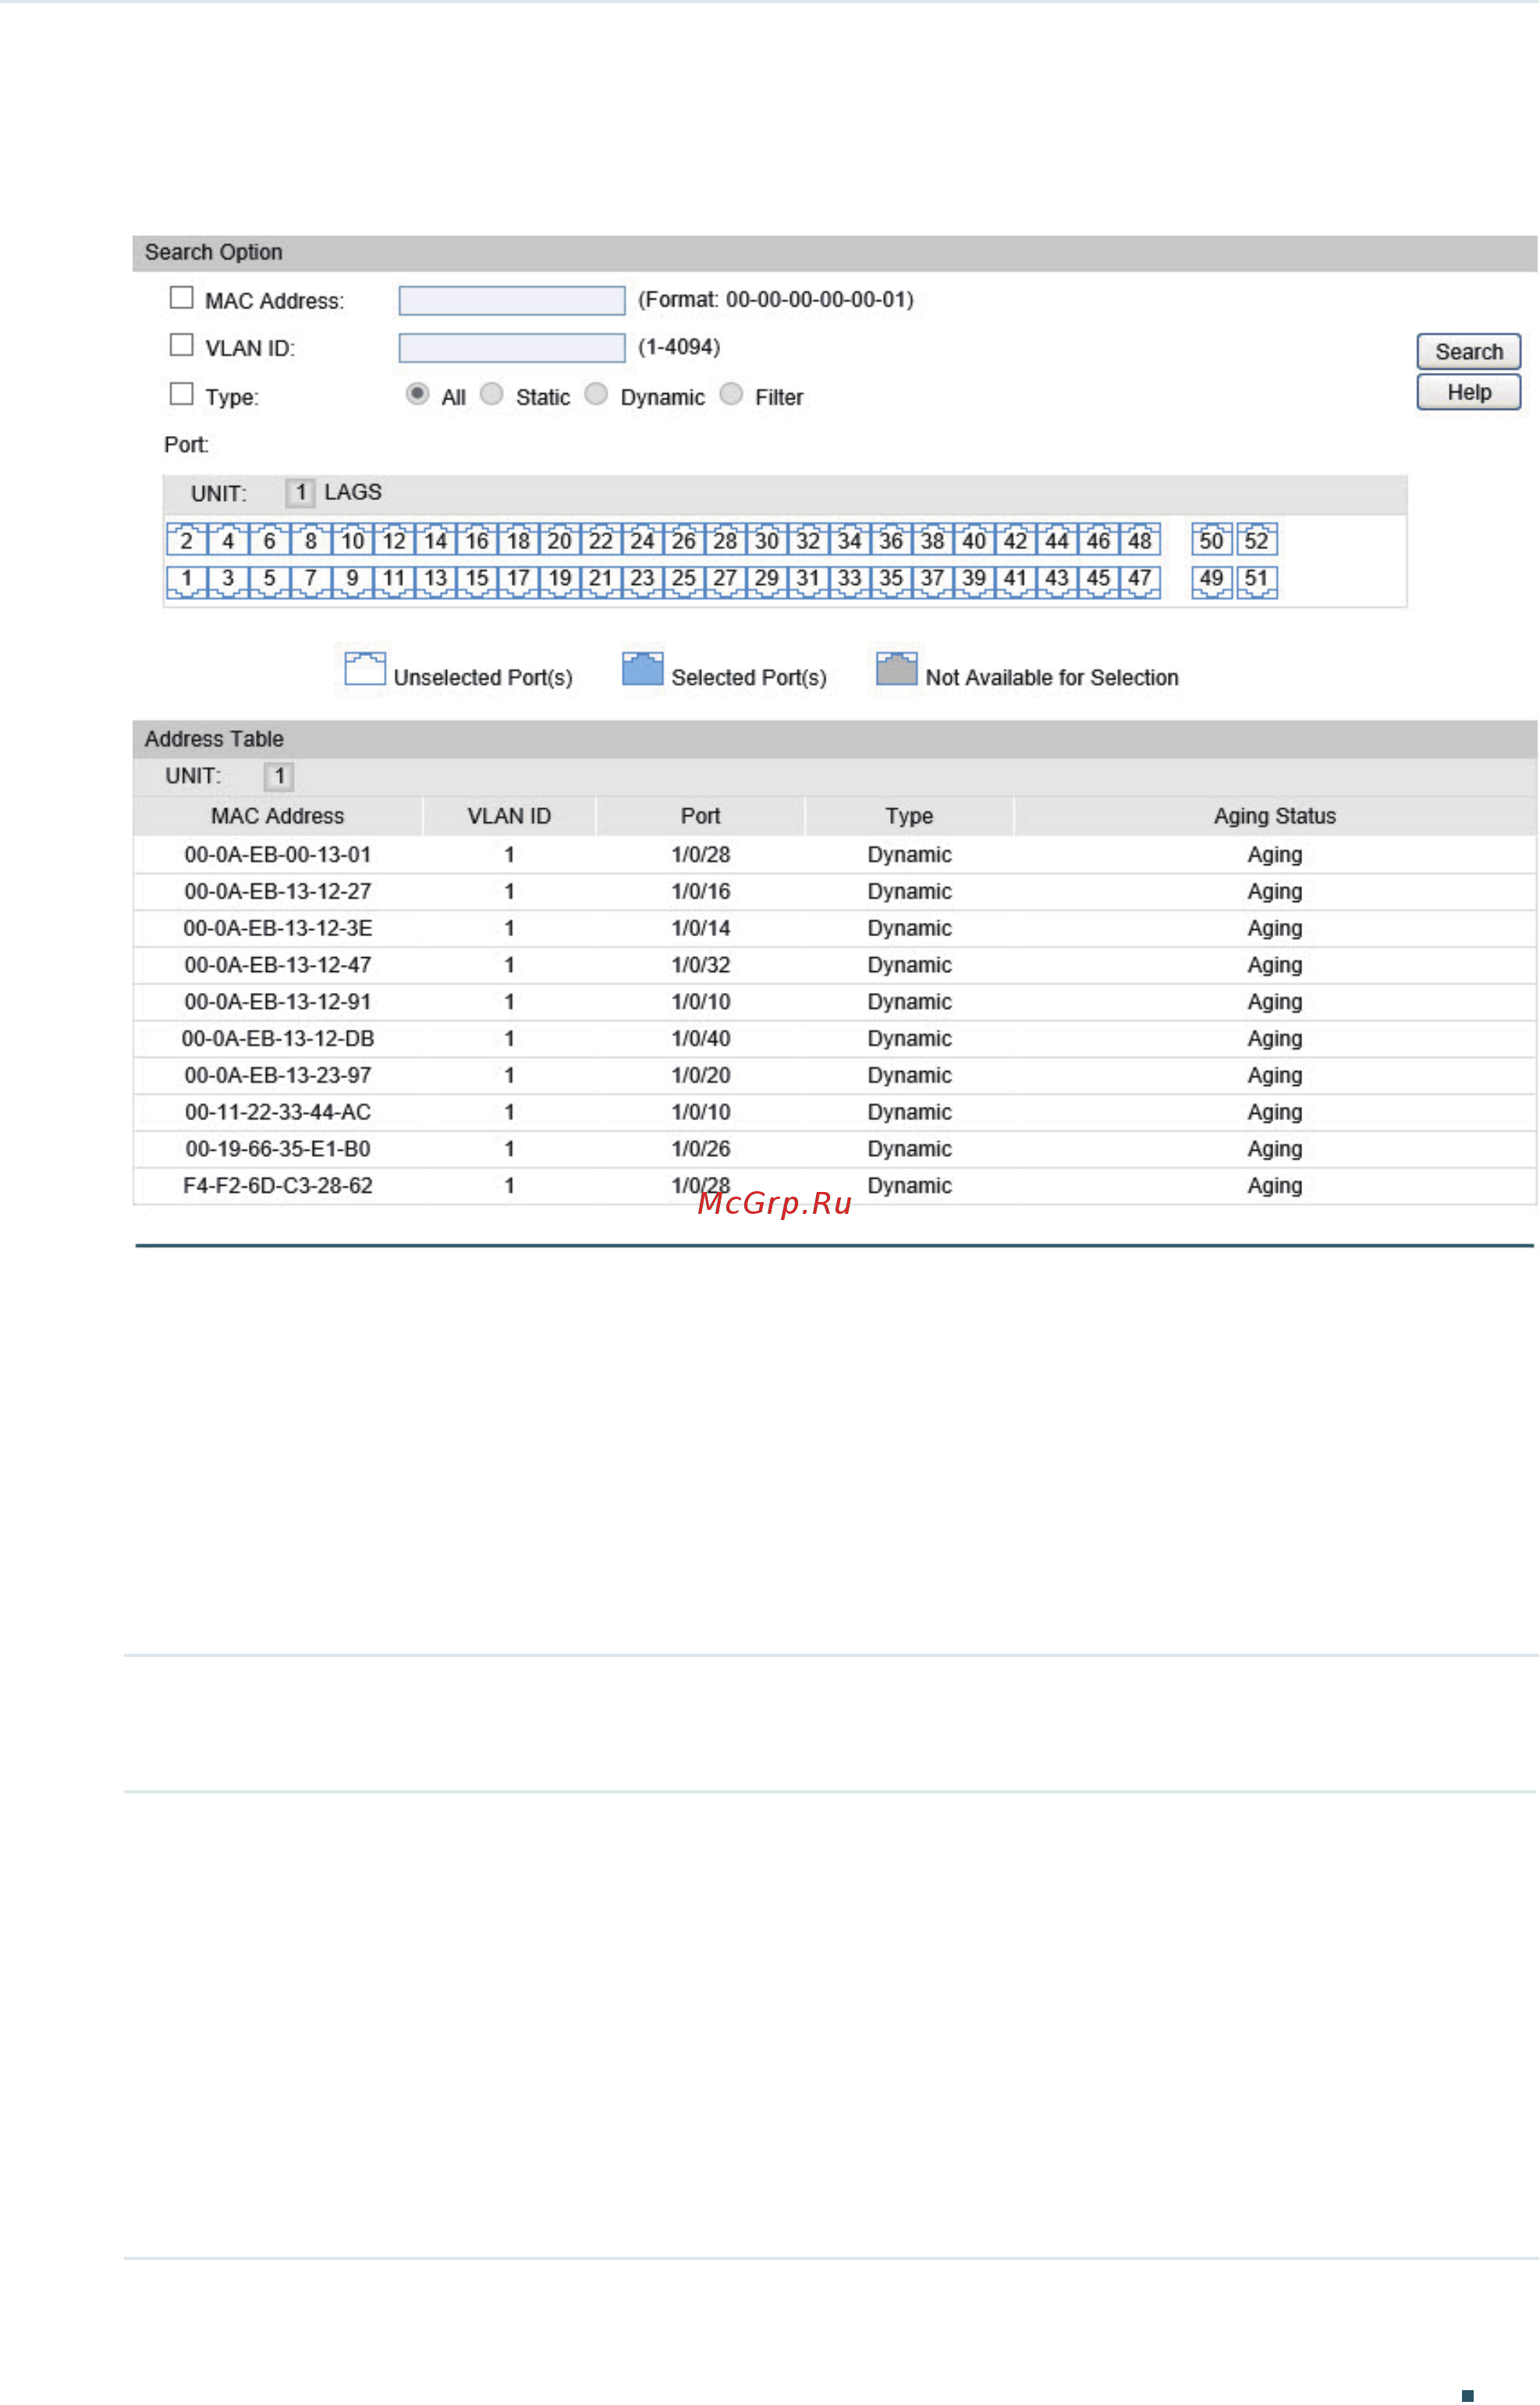The width and height of the screenshot is (1540, 2405).
Task: Select row 00-0A-EB-13-23-97
Action: click(835, 1076)
